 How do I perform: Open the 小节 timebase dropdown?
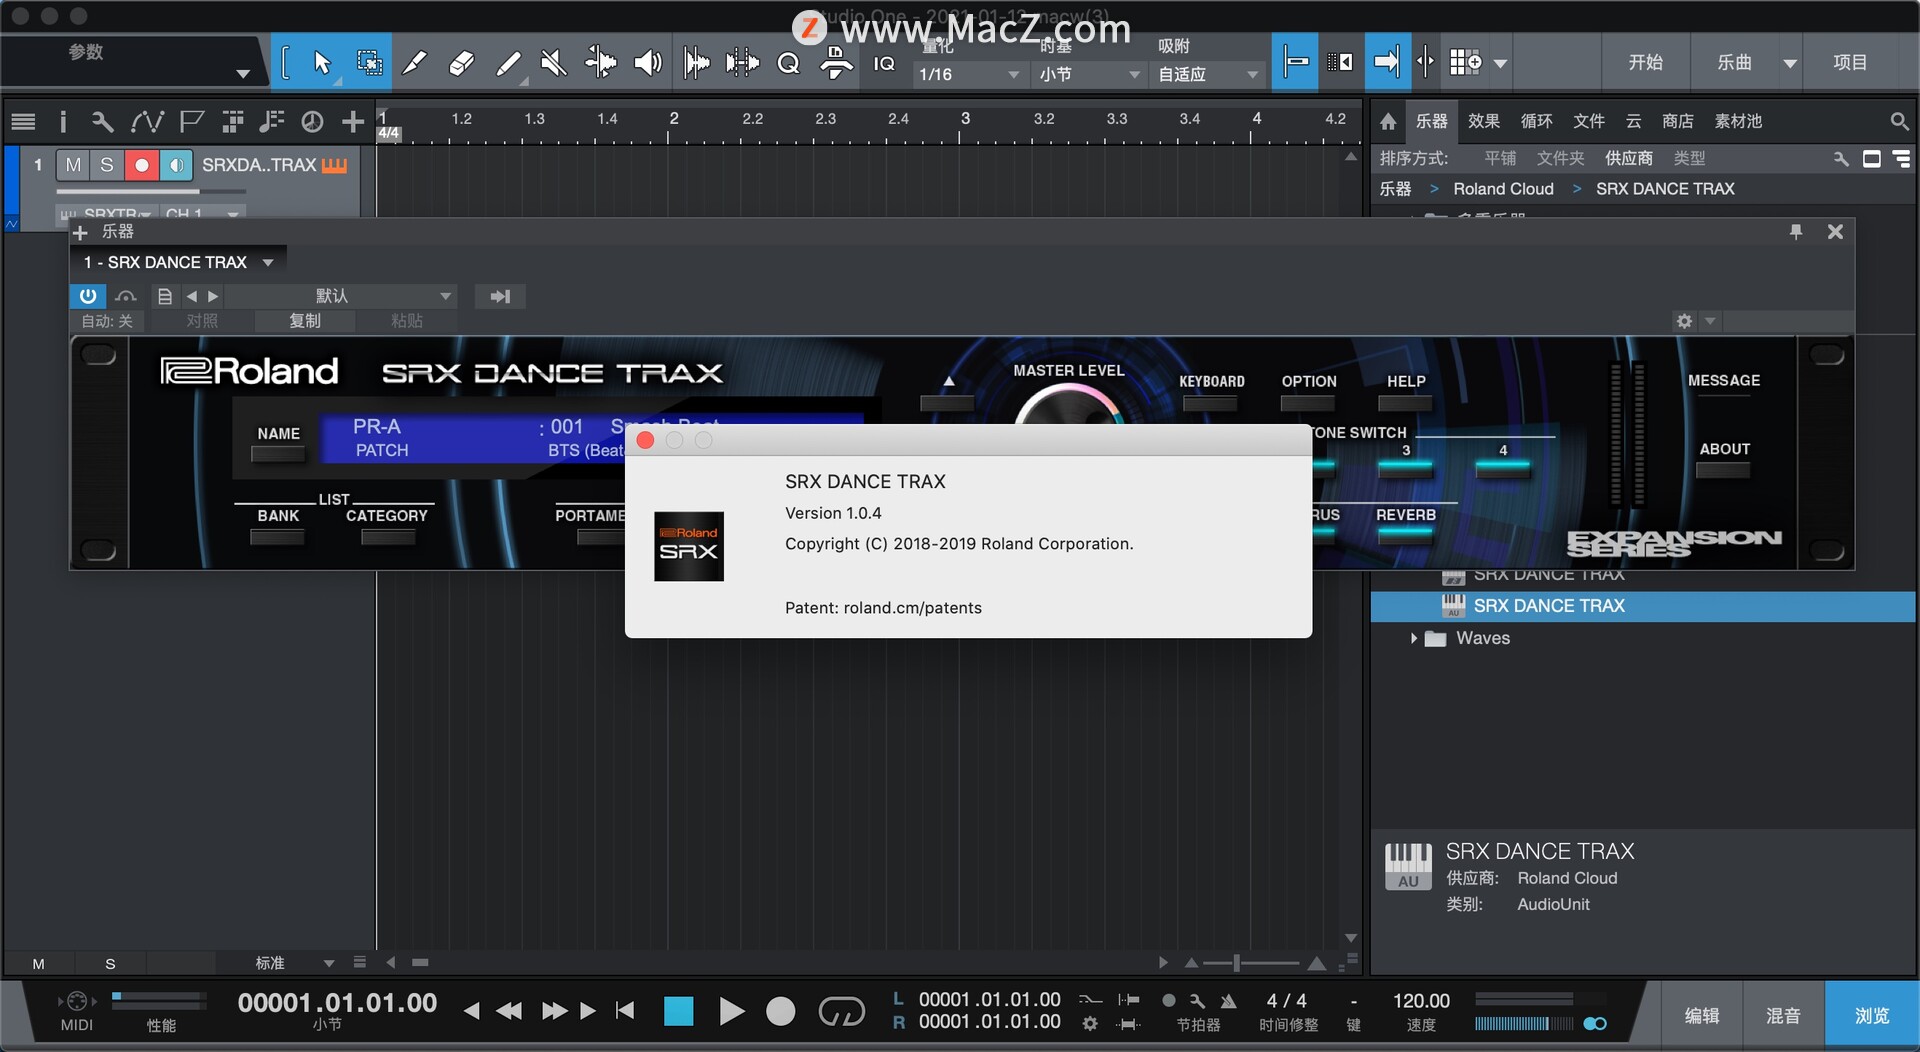point(1089,74)
